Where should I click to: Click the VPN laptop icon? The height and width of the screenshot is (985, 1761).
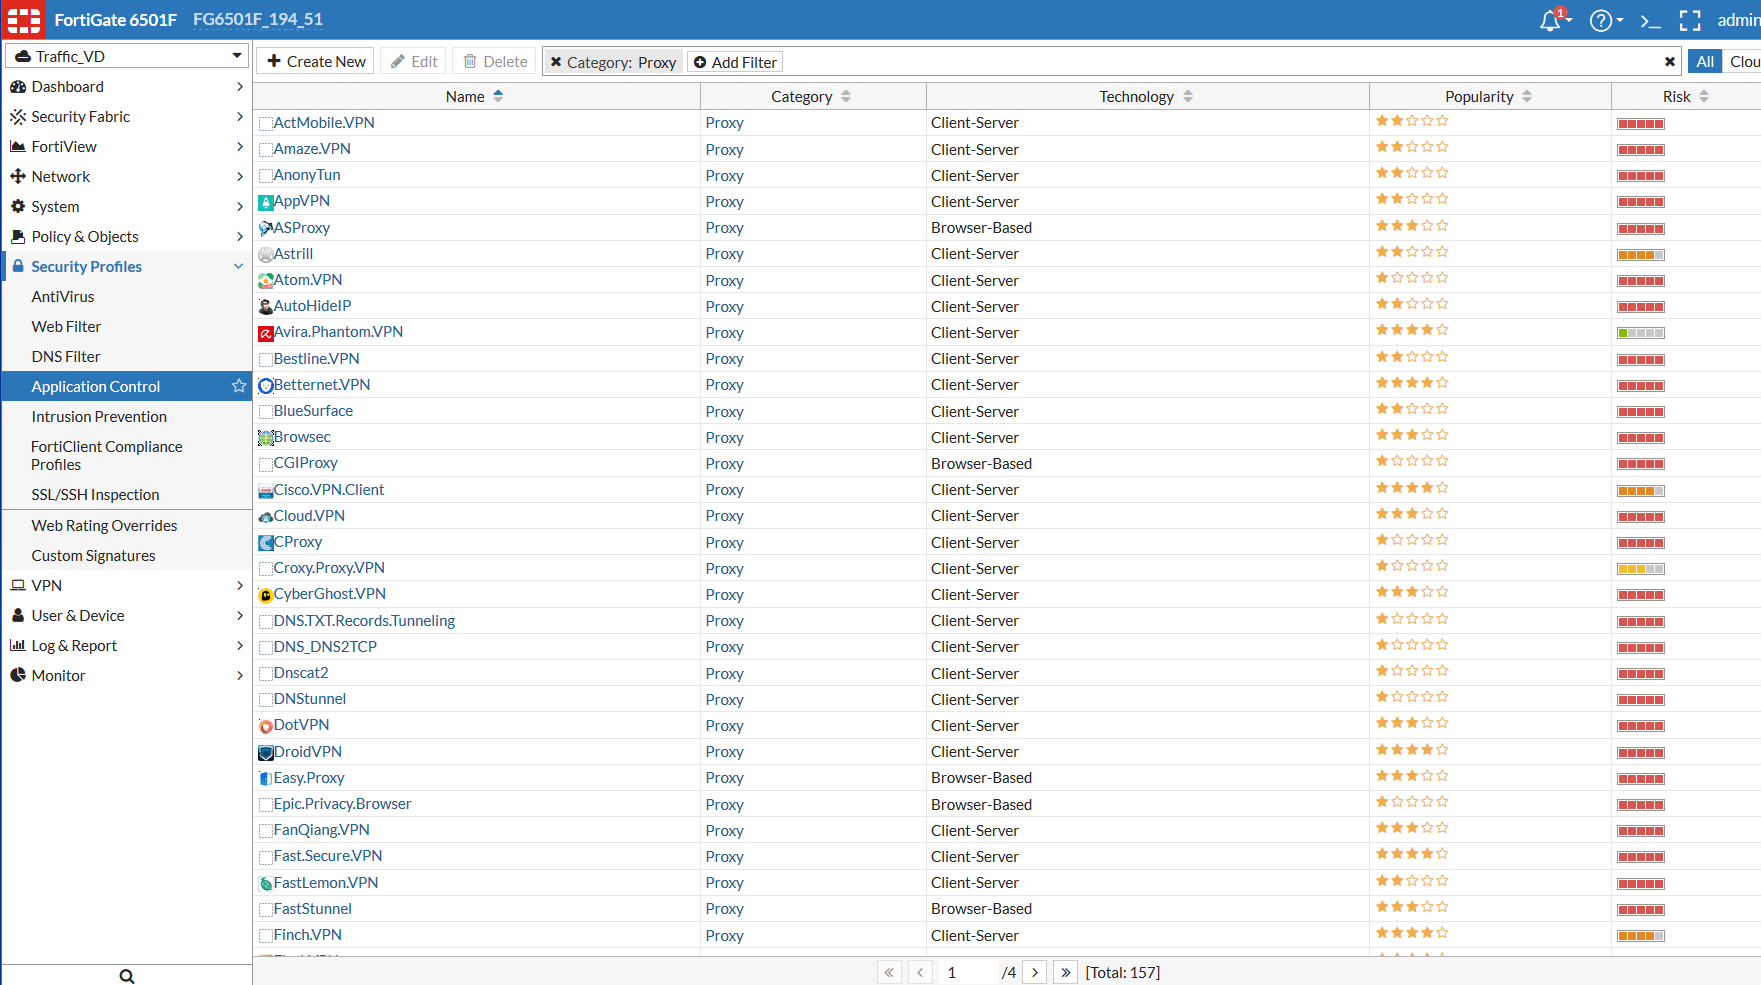click(x=18, y=586)
